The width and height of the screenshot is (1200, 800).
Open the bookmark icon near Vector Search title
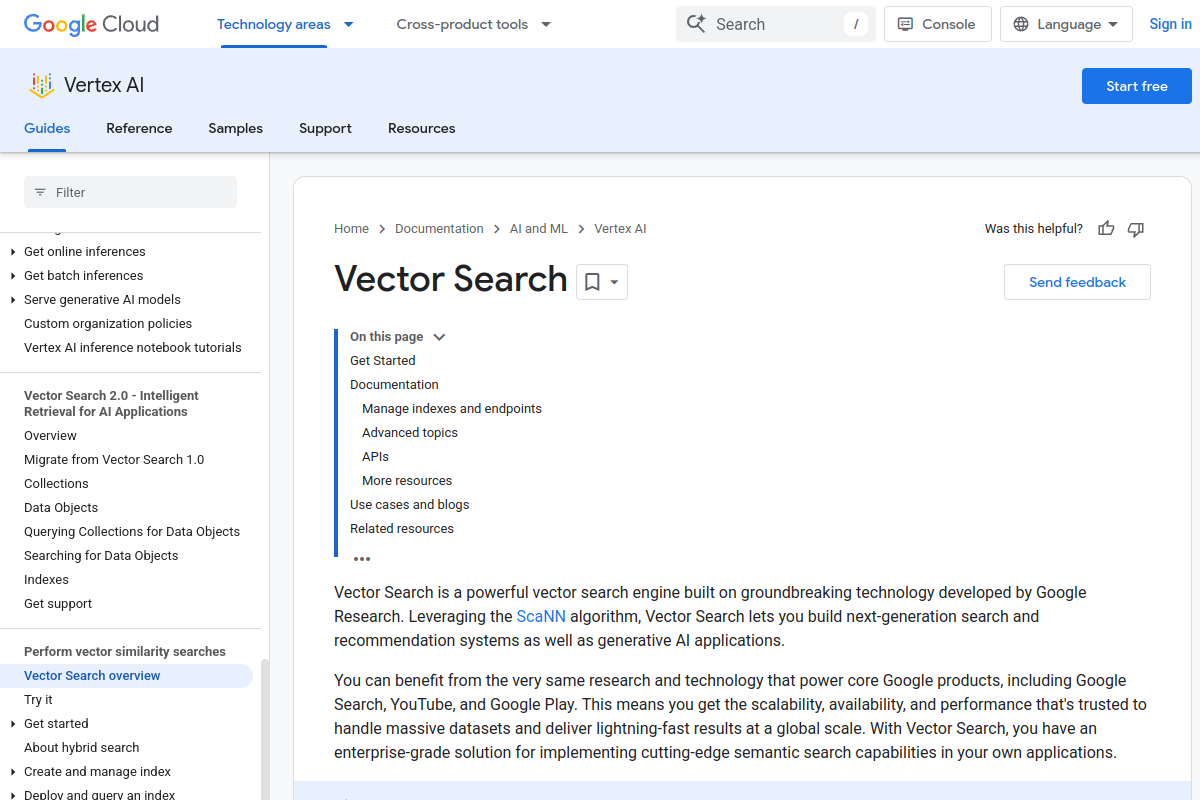(591, 282)
